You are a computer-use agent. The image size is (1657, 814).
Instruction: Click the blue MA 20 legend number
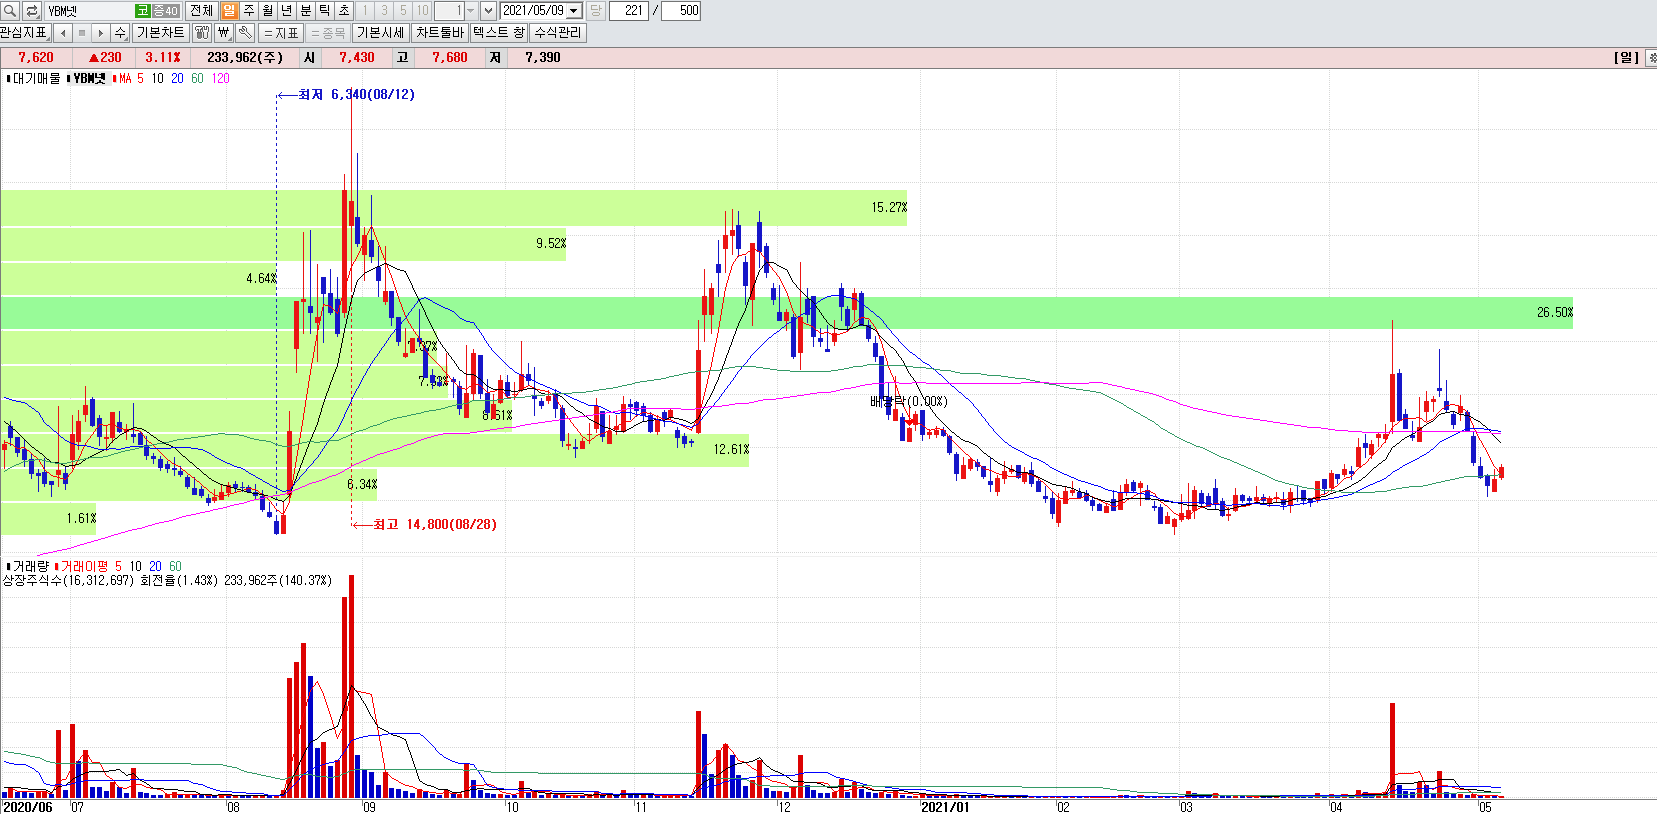(177, 78)
